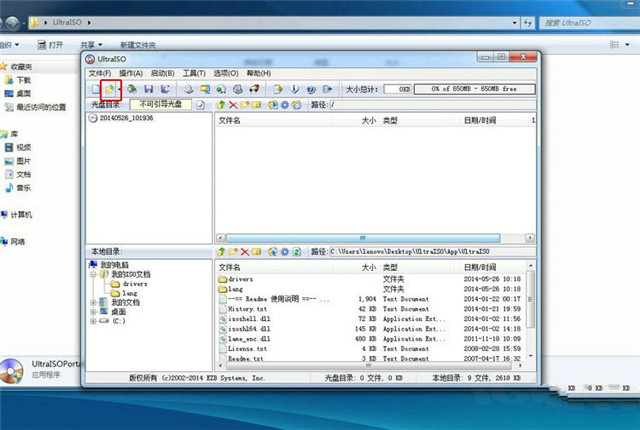This screenshot has width=640, height=430.
Task: Click the up-folder arrow in upper pane toolbar
Action: click(x=221, y=104)
